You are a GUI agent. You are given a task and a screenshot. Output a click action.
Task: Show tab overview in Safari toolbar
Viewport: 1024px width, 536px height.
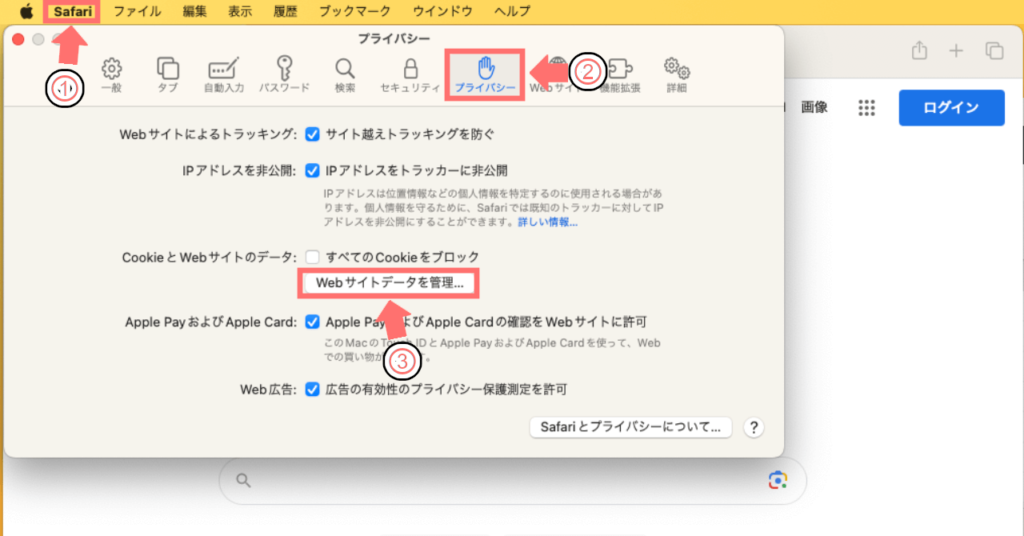(994, 50)
